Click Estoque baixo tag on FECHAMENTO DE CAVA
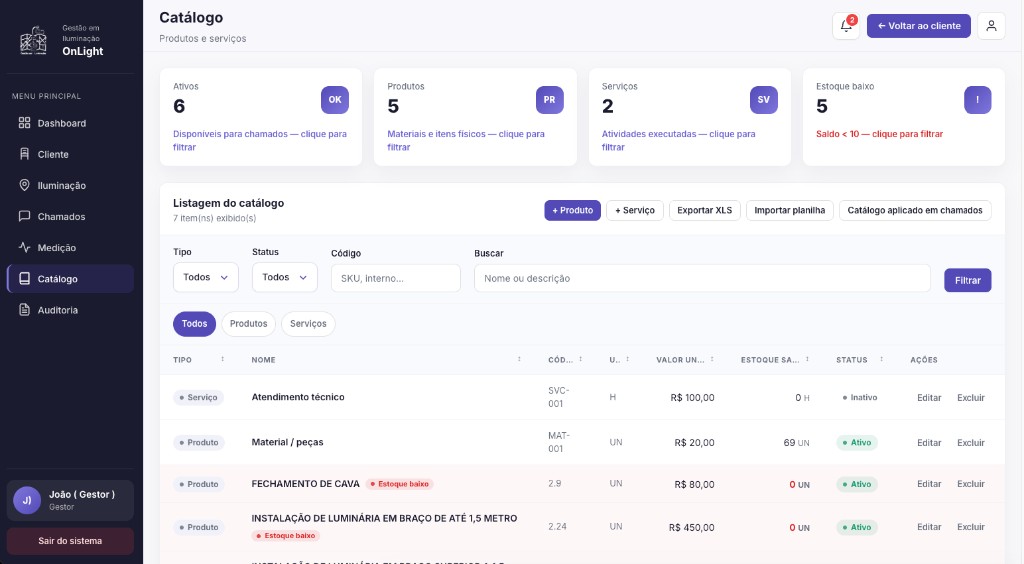The width and height of the screenshot is (1024, 564). 399,484
